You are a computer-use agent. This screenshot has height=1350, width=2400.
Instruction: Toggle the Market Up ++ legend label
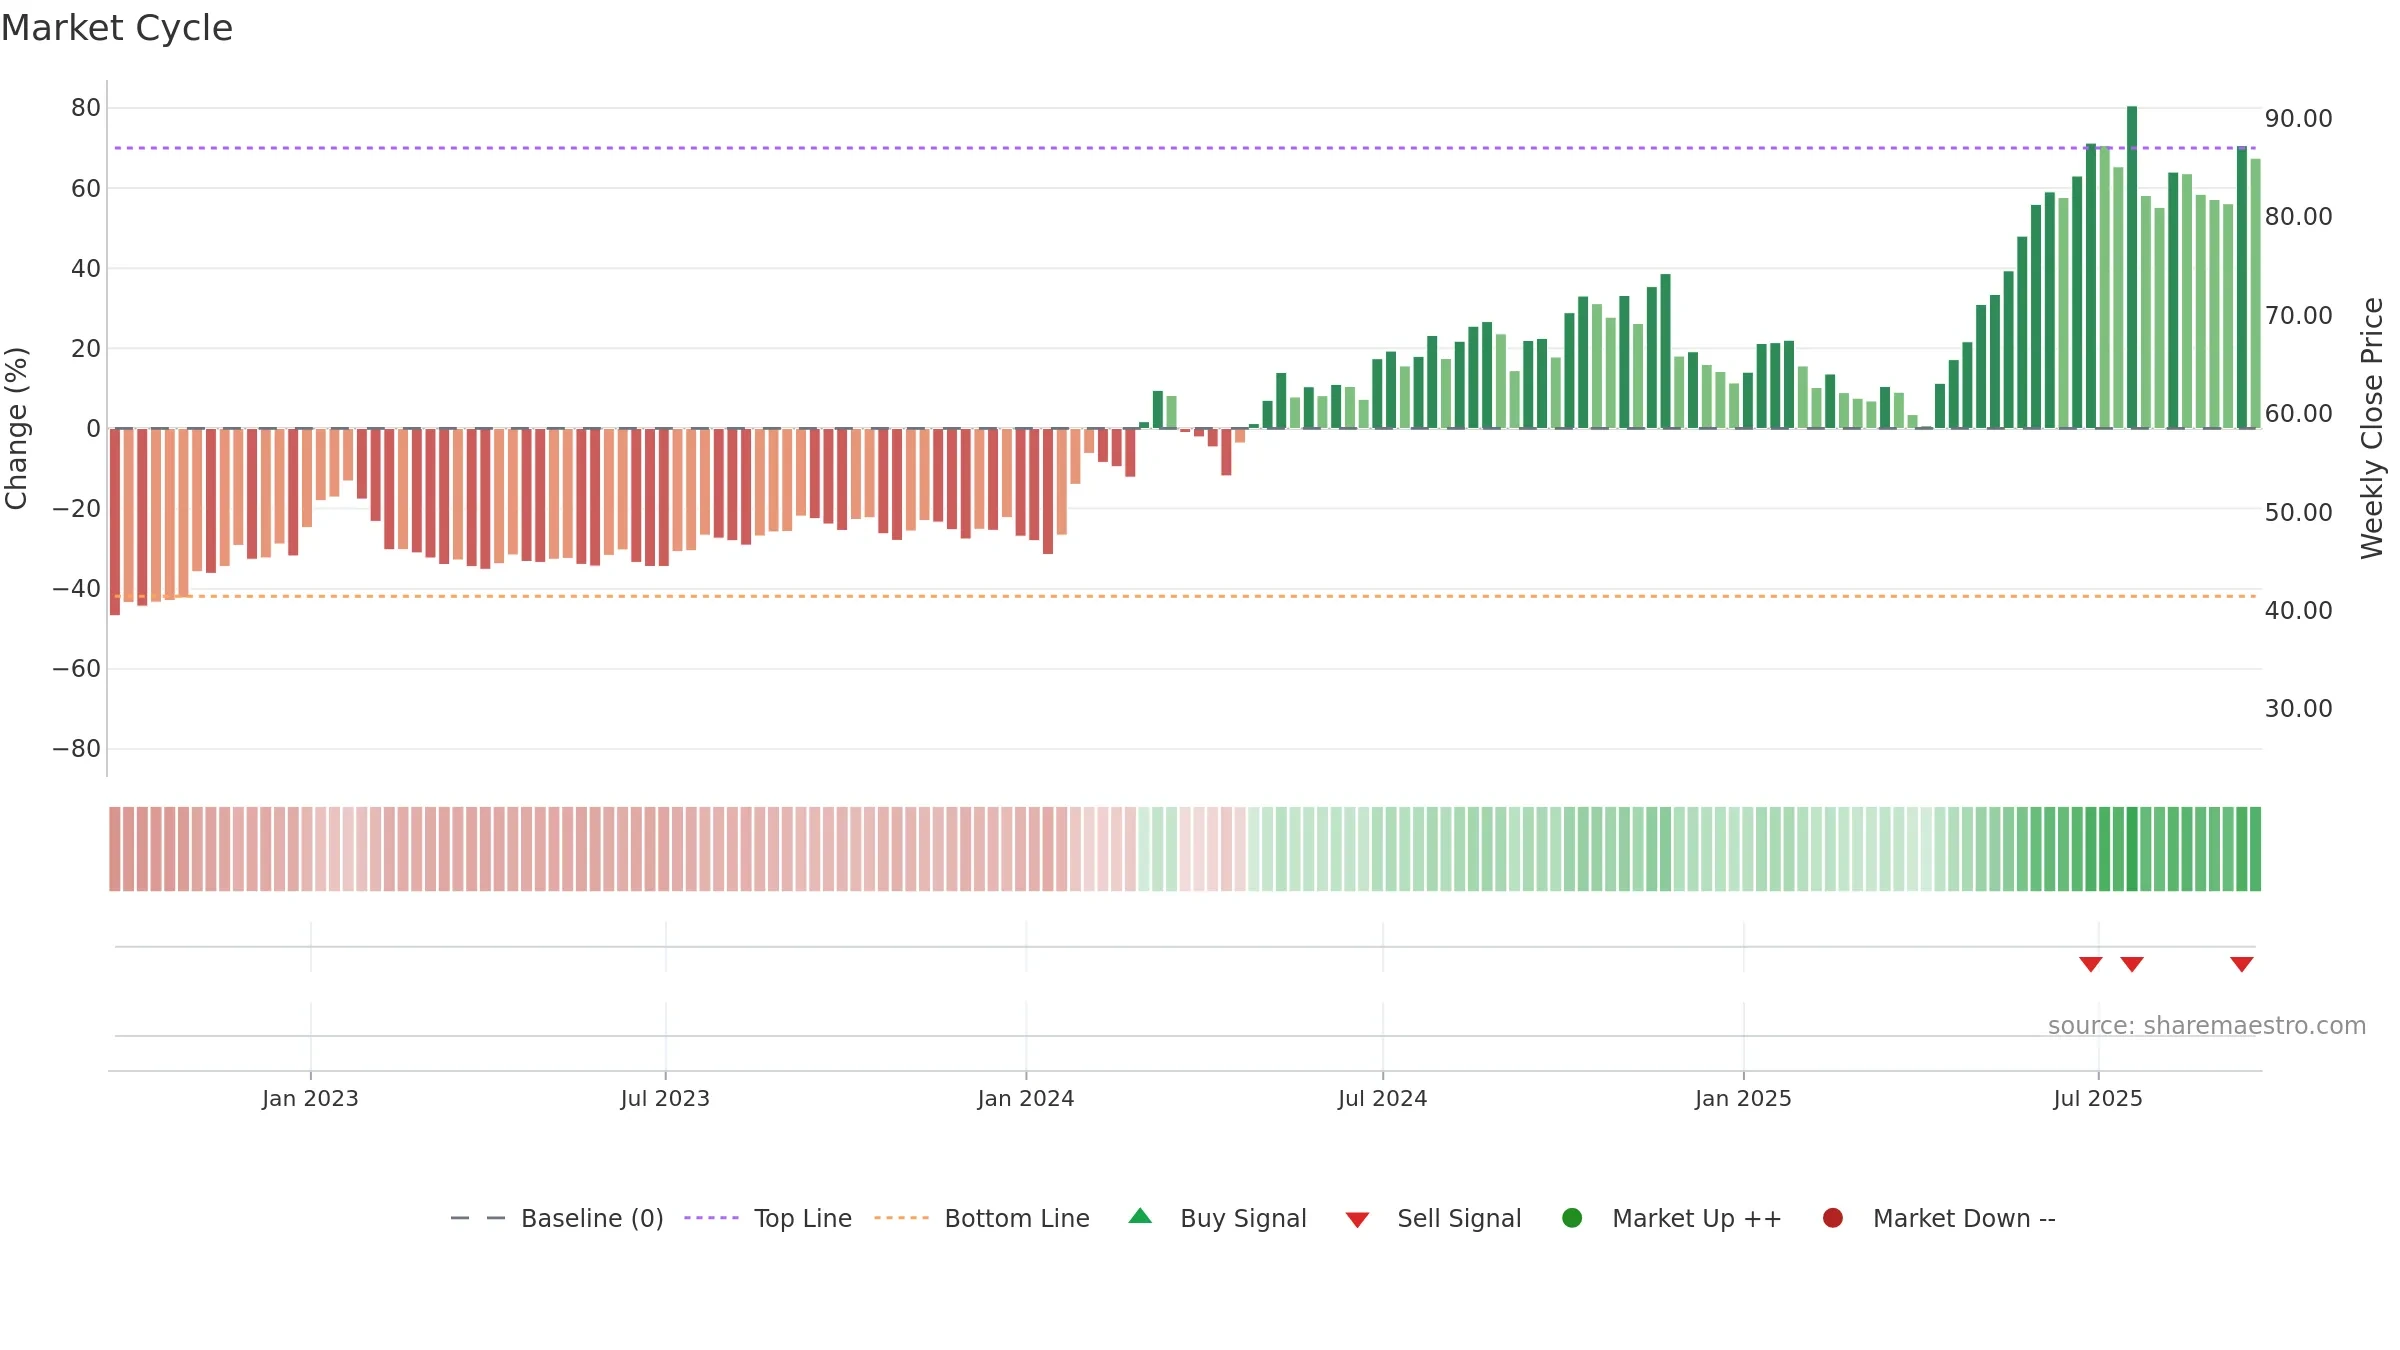(1697, 1218)
